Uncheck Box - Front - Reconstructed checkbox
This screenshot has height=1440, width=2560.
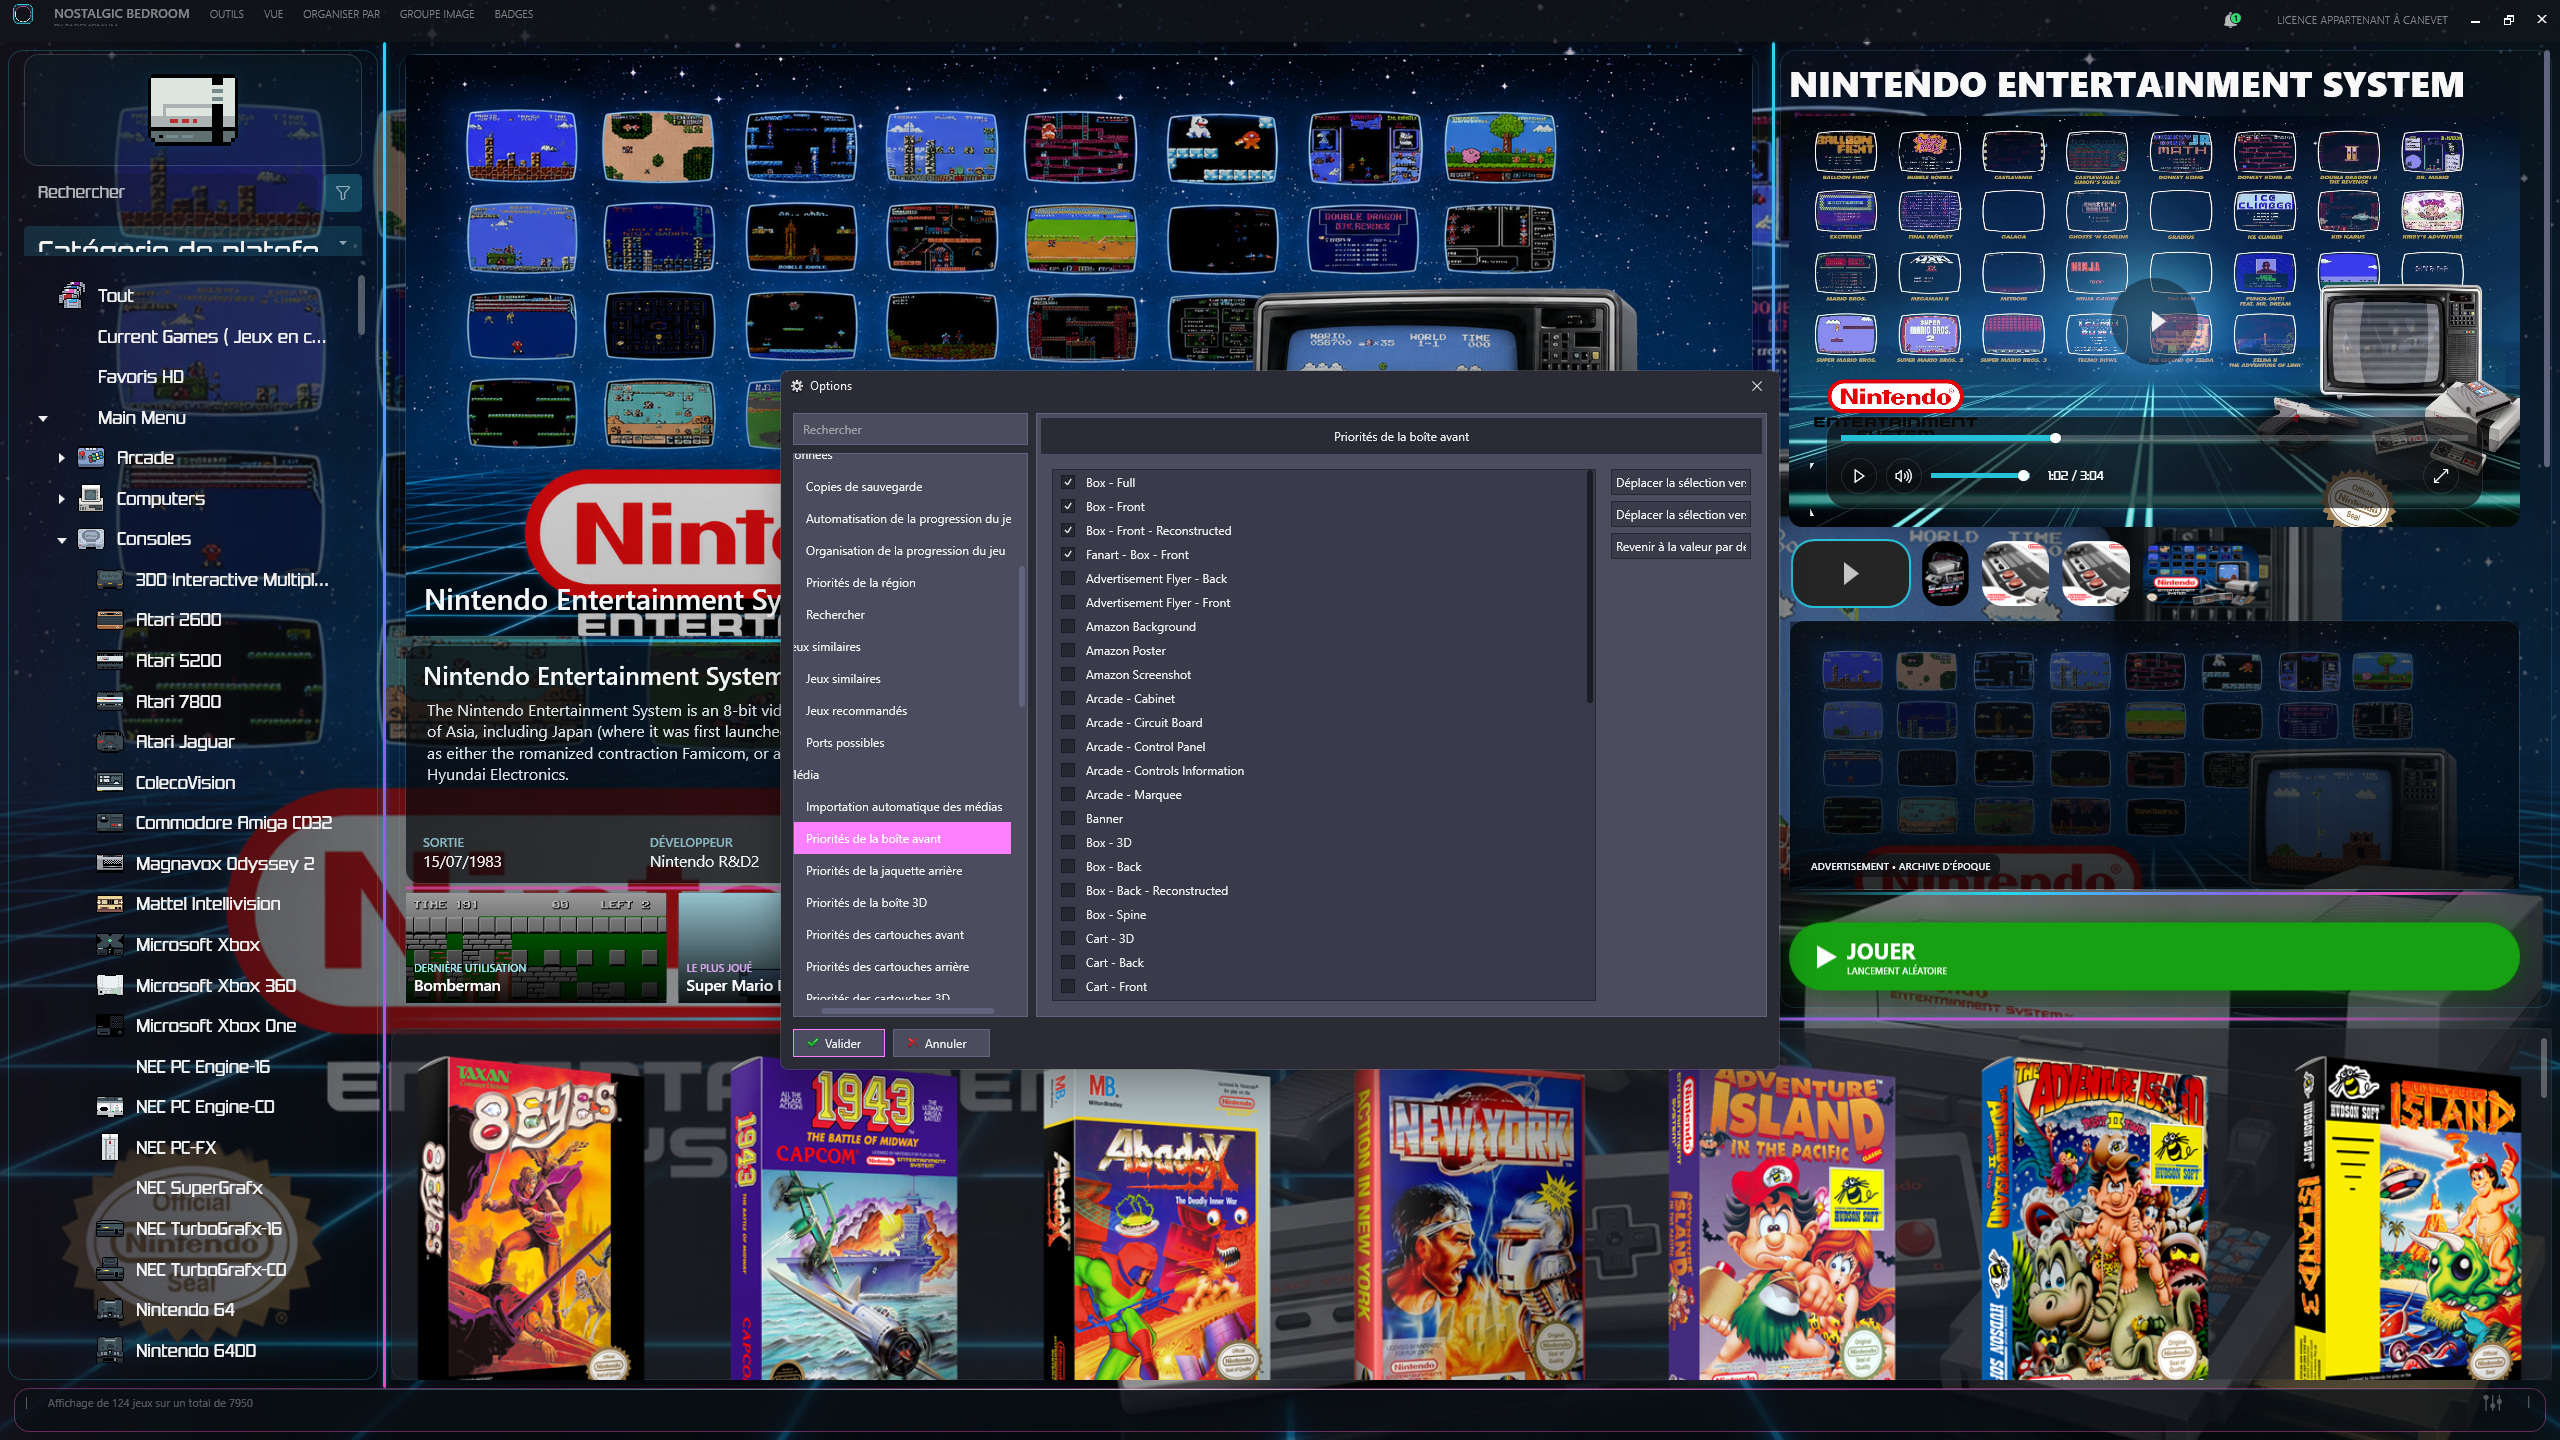(x=1068, y=531)
